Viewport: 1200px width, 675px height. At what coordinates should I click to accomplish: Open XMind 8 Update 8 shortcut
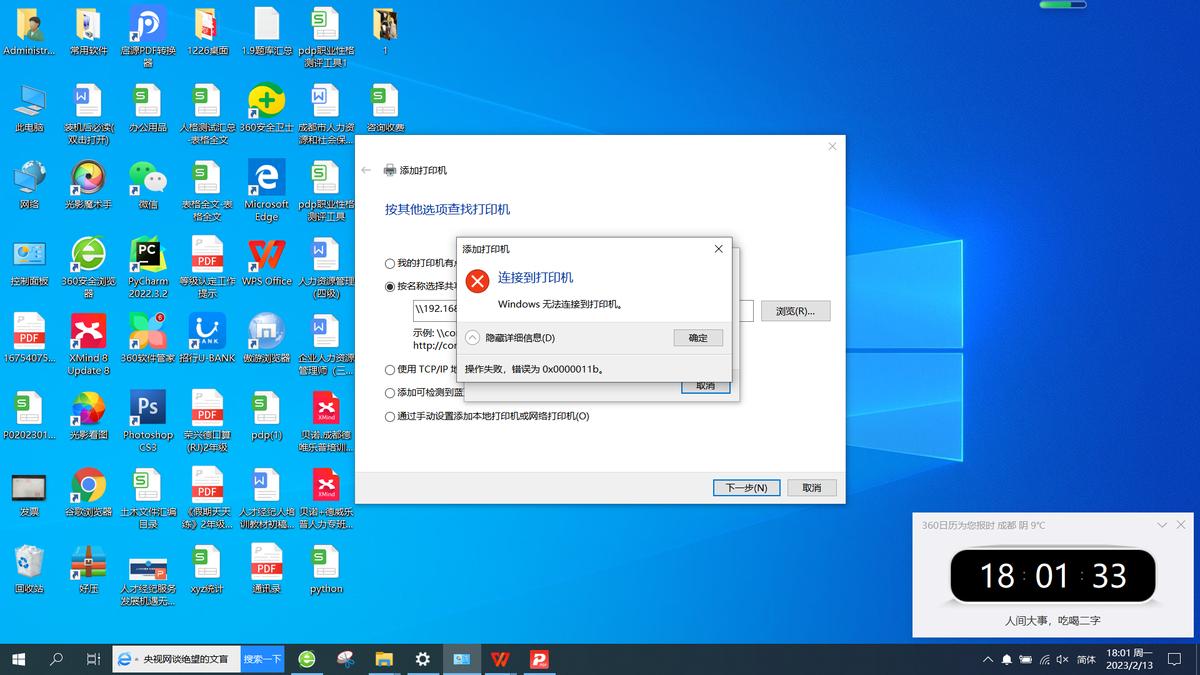(x=89, y=344)
